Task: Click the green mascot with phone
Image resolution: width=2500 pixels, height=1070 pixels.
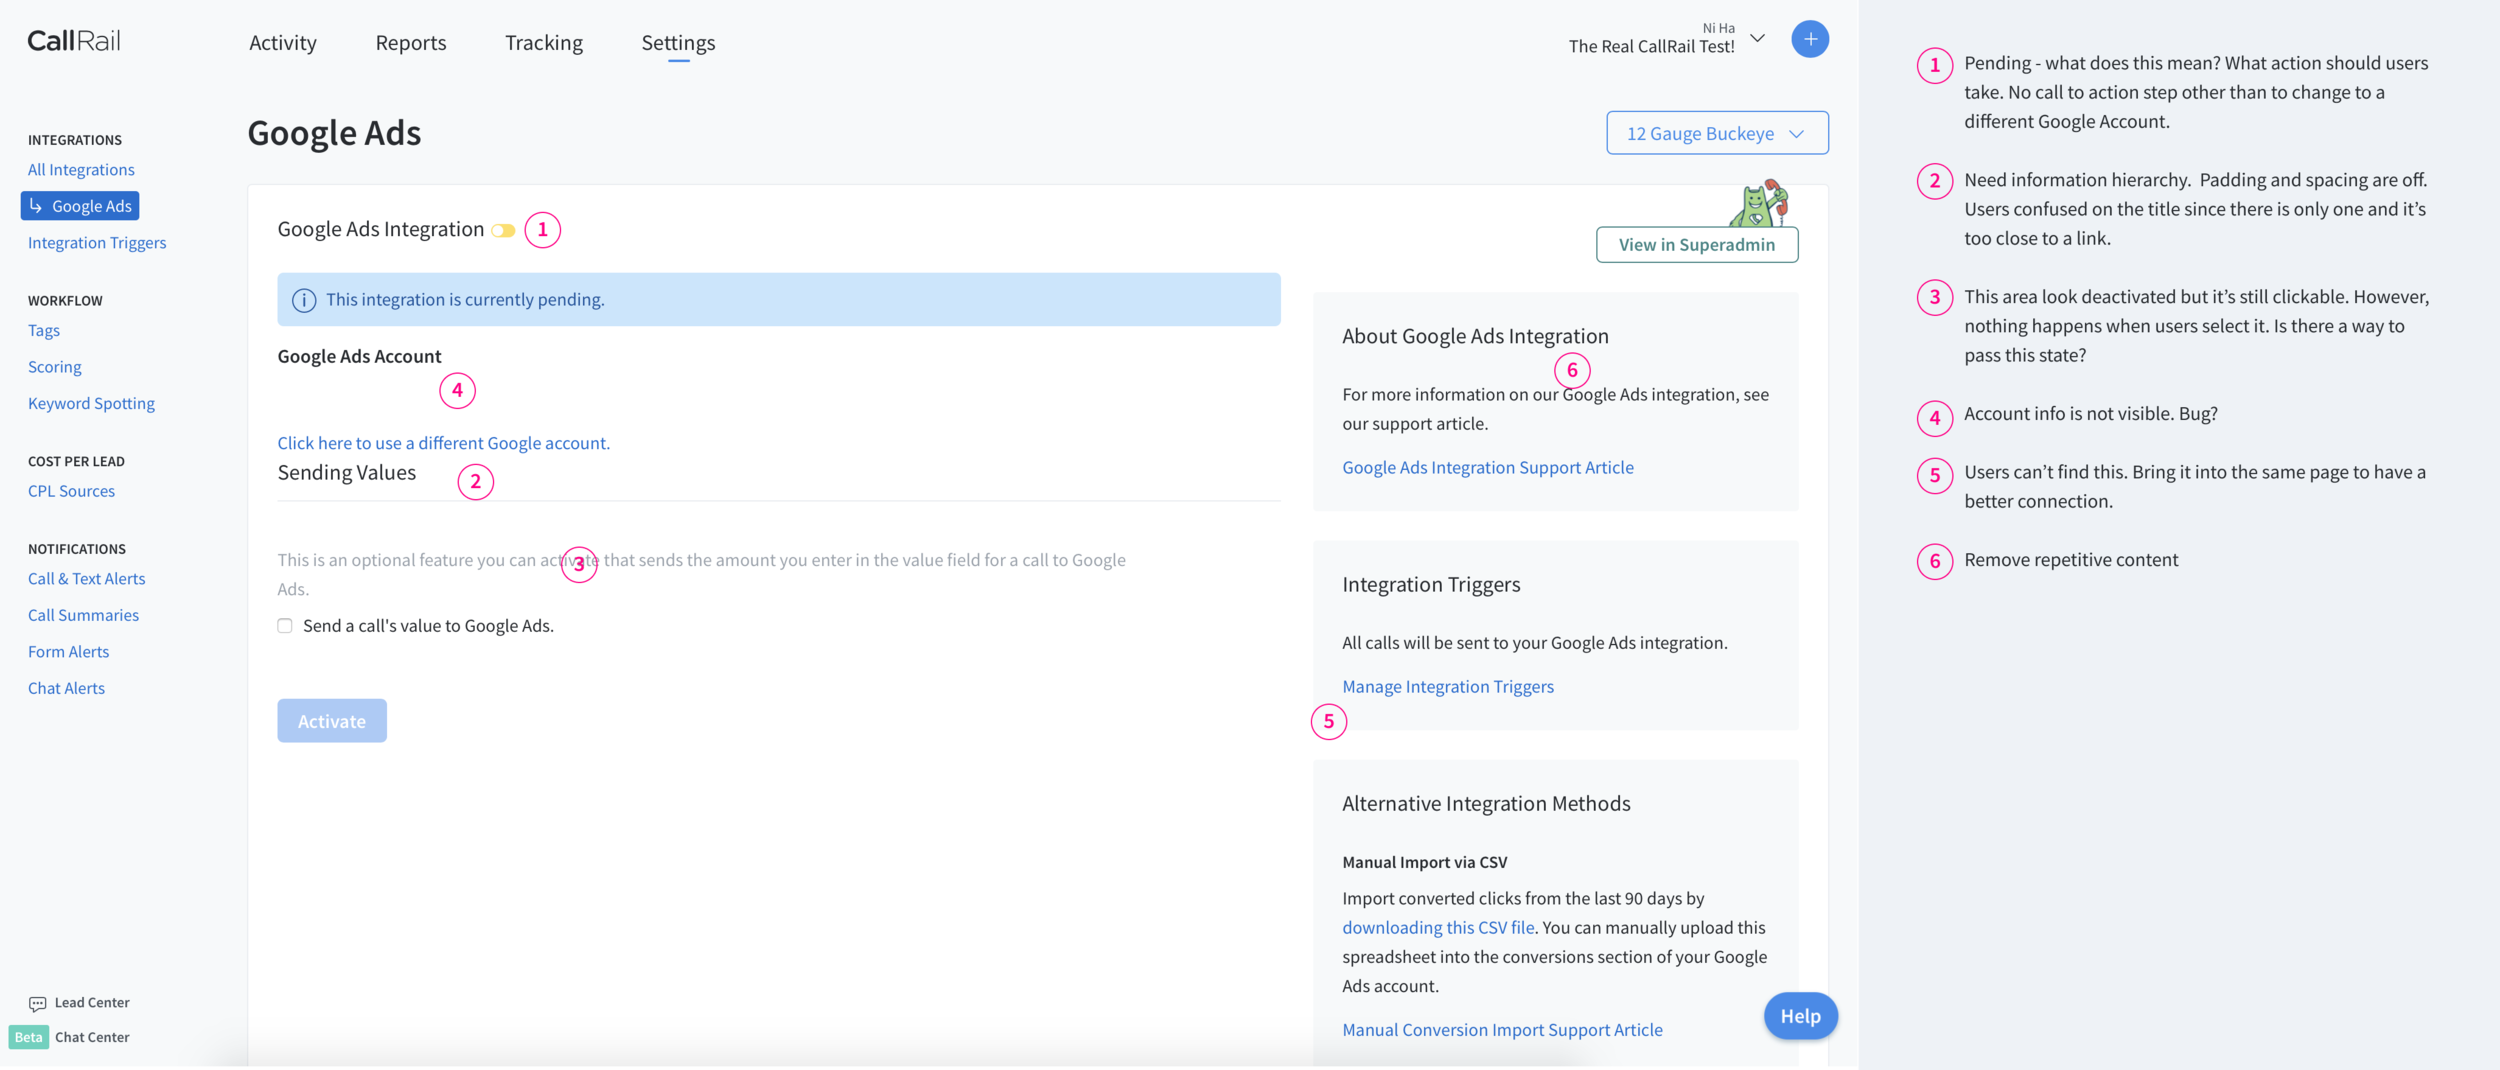Action: [1757, 203]
